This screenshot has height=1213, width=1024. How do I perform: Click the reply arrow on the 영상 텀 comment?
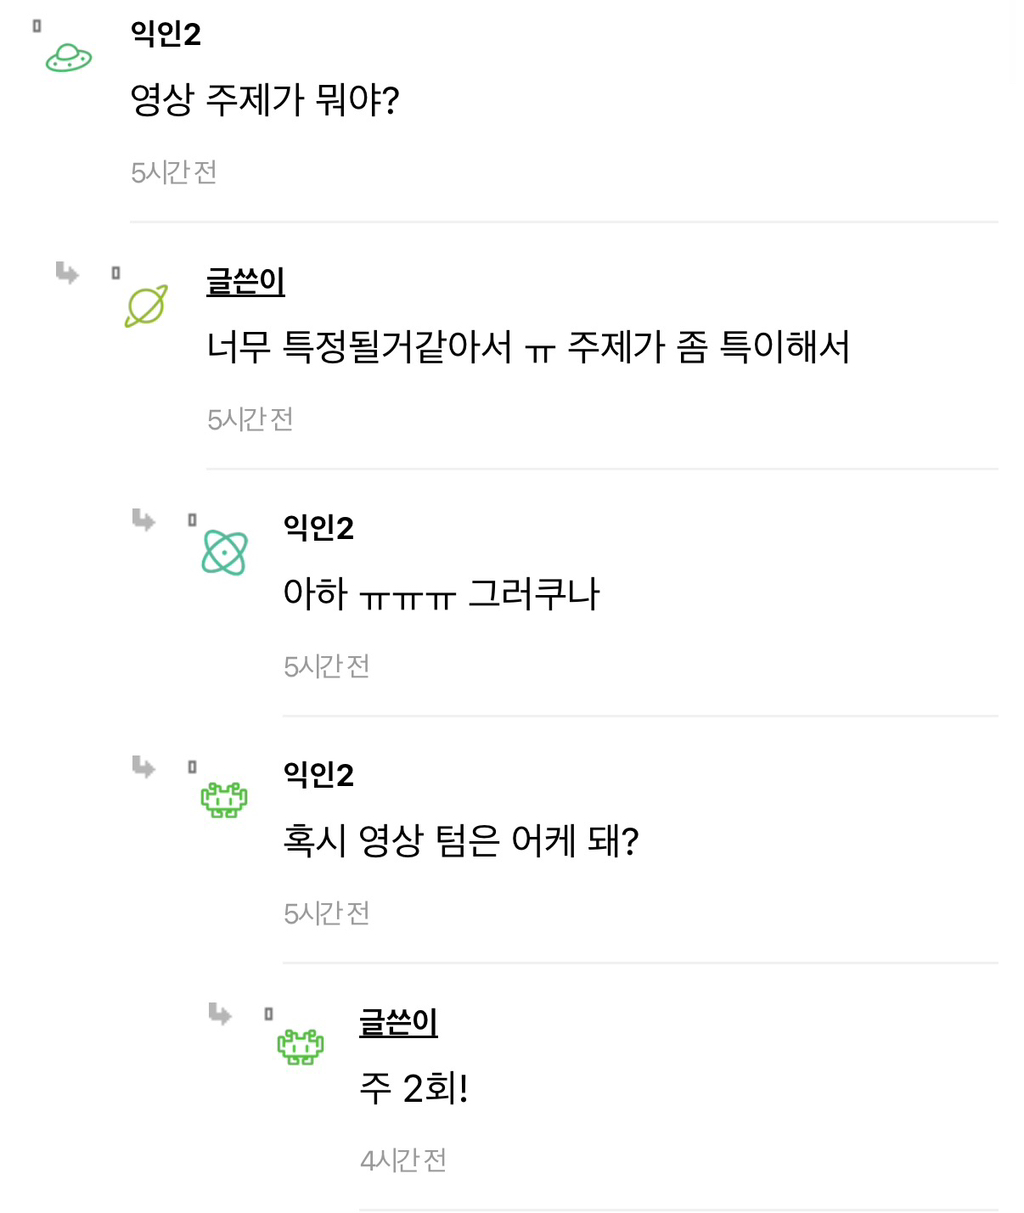[142, 768]
